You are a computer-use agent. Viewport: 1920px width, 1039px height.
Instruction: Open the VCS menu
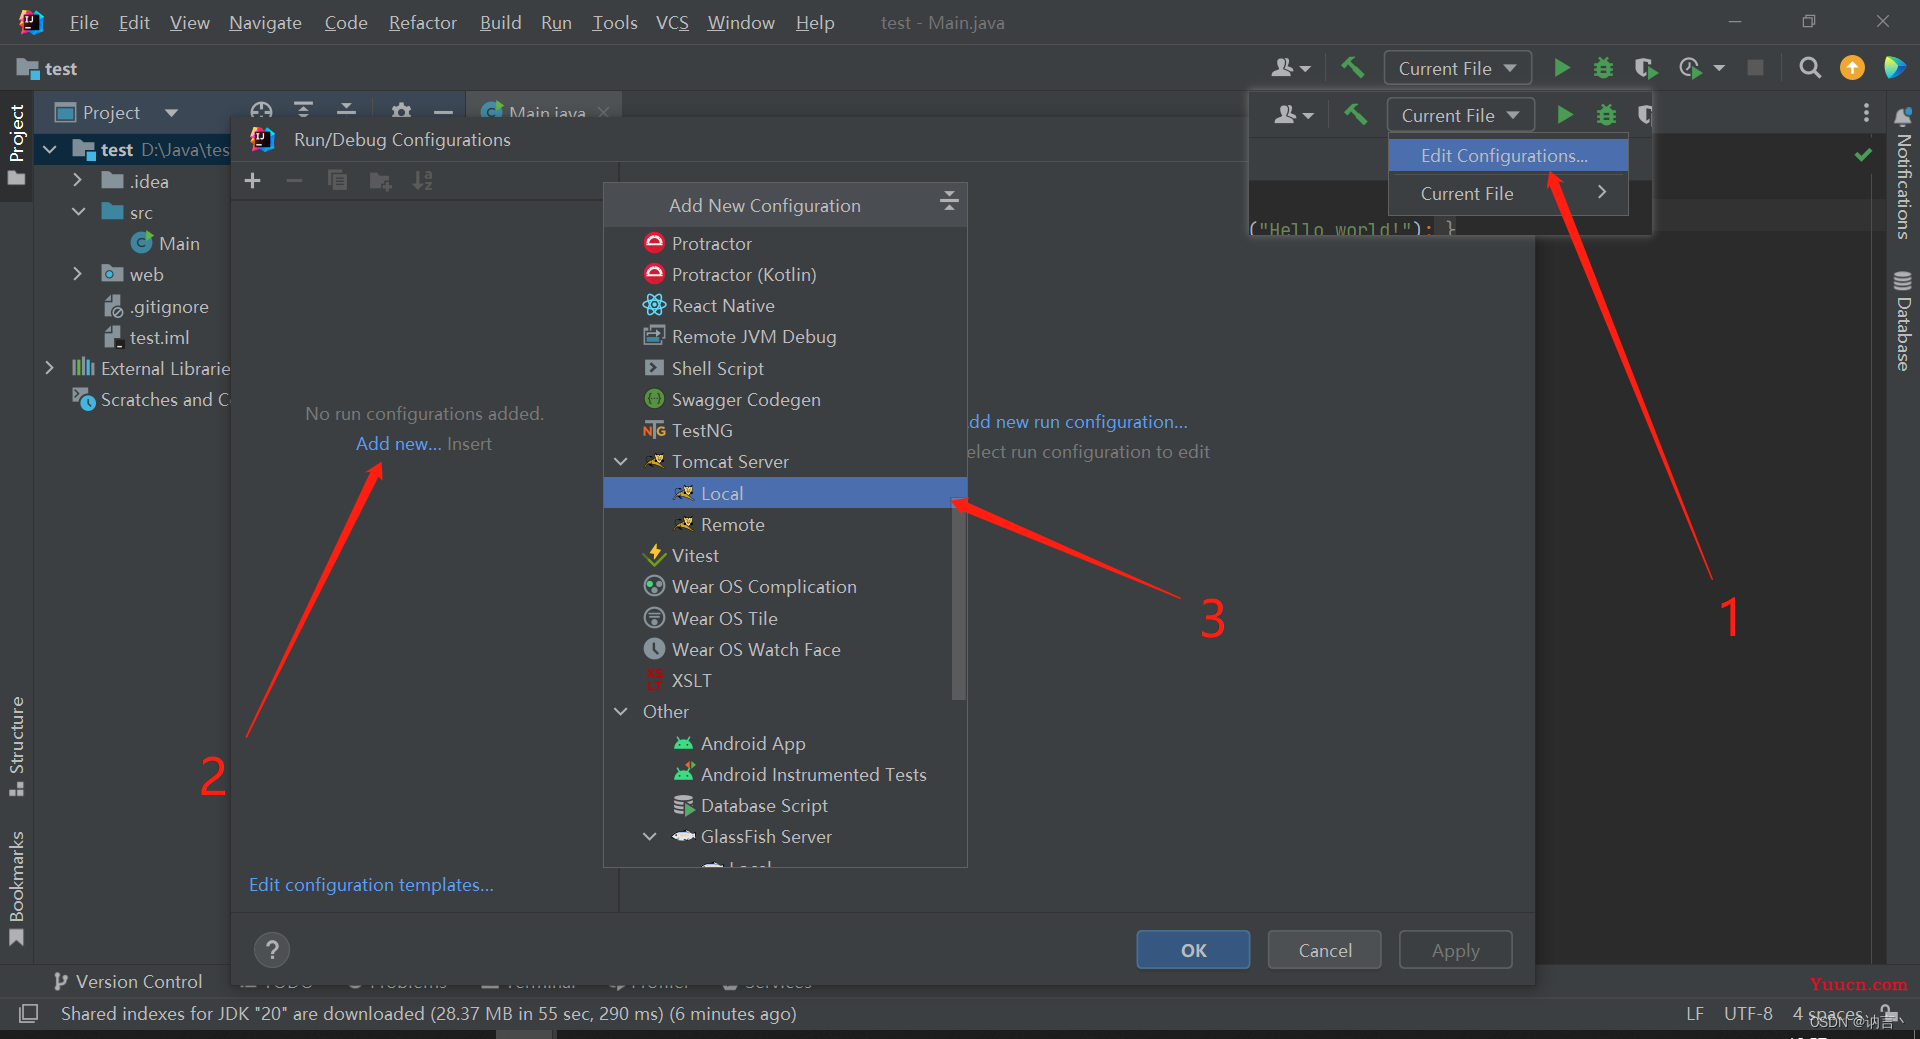[x=672, y=22]
